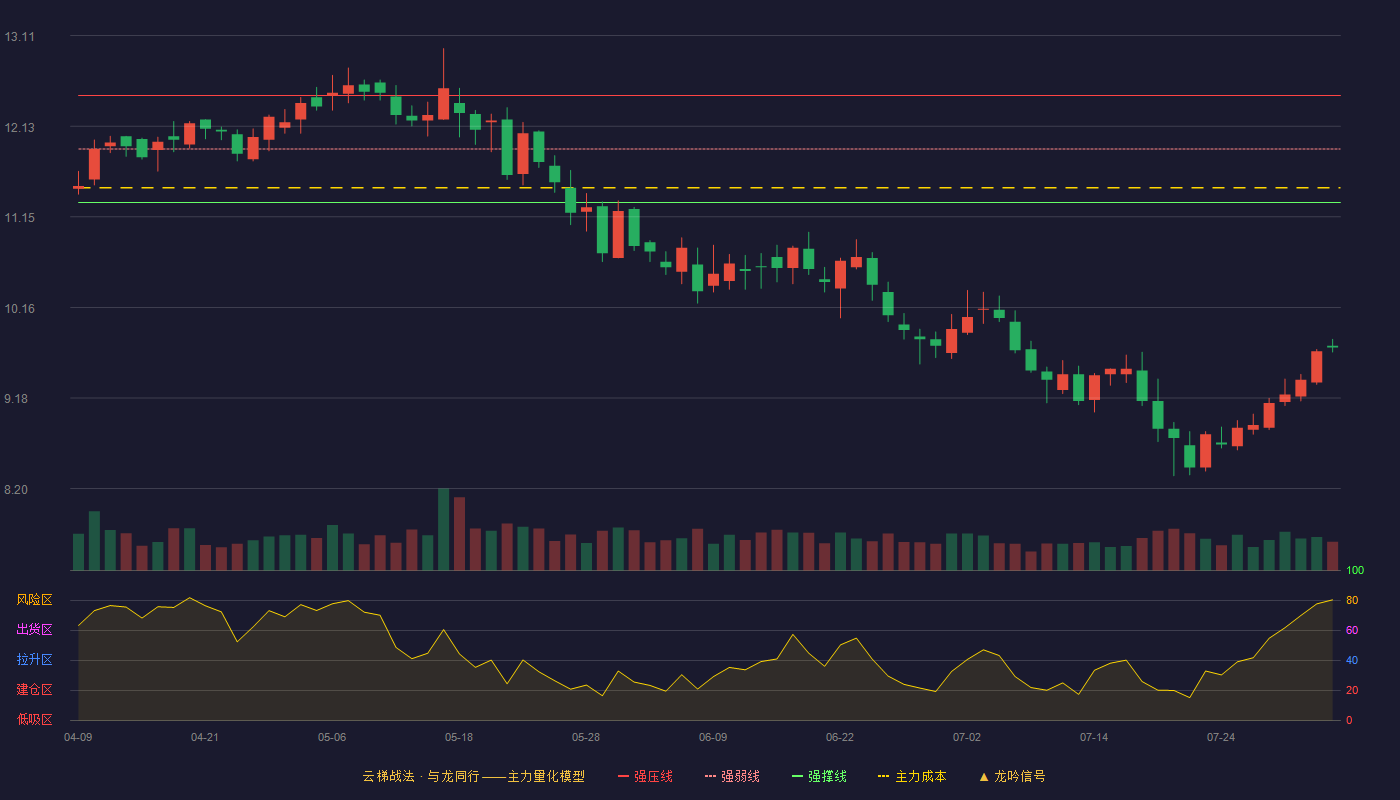Click the pink dotted icon beside 强弱线
Image resolution: width=1400 pixels, height=800 pixels.
710,776
